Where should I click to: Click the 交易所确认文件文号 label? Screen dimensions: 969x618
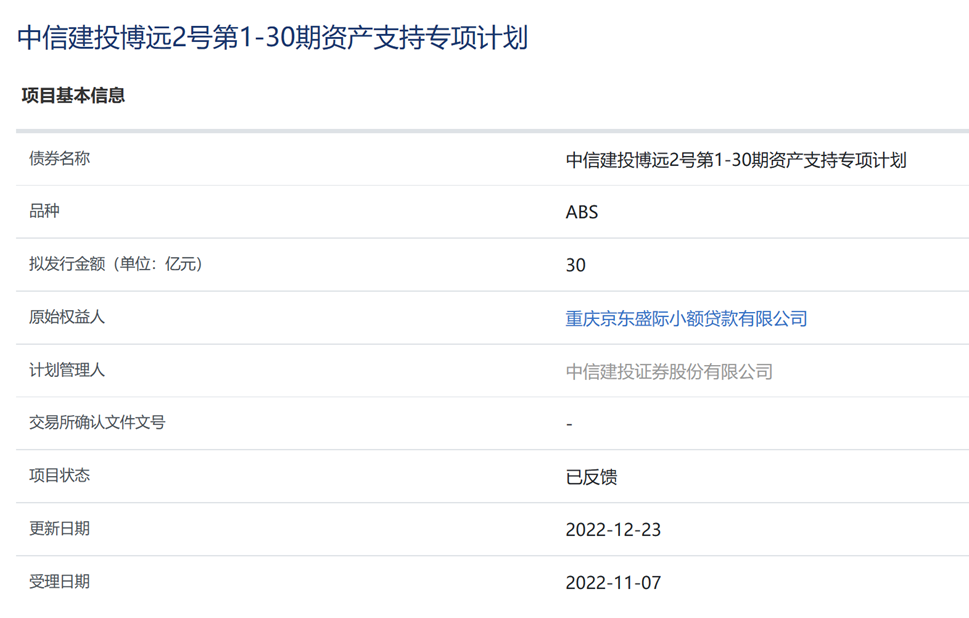pyautogui.click(x=97, y=422)
